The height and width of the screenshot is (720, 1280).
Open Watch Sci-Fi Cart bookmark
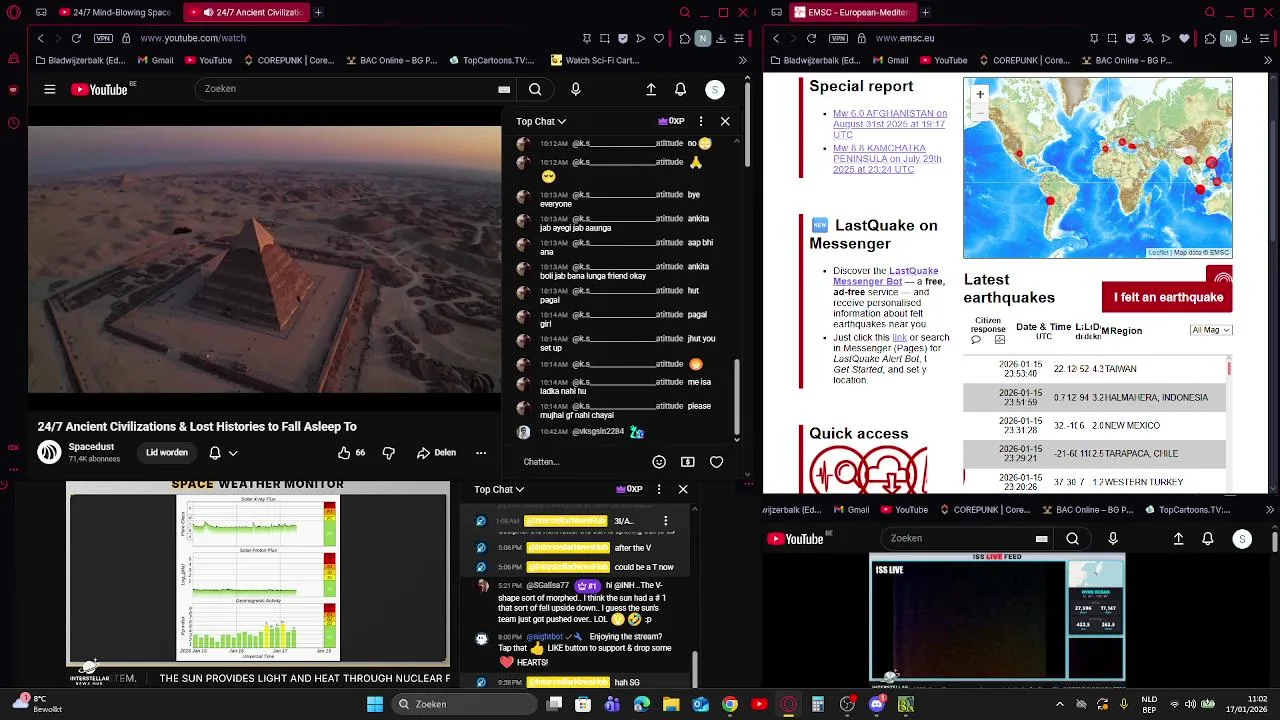(x=595, y=60)
